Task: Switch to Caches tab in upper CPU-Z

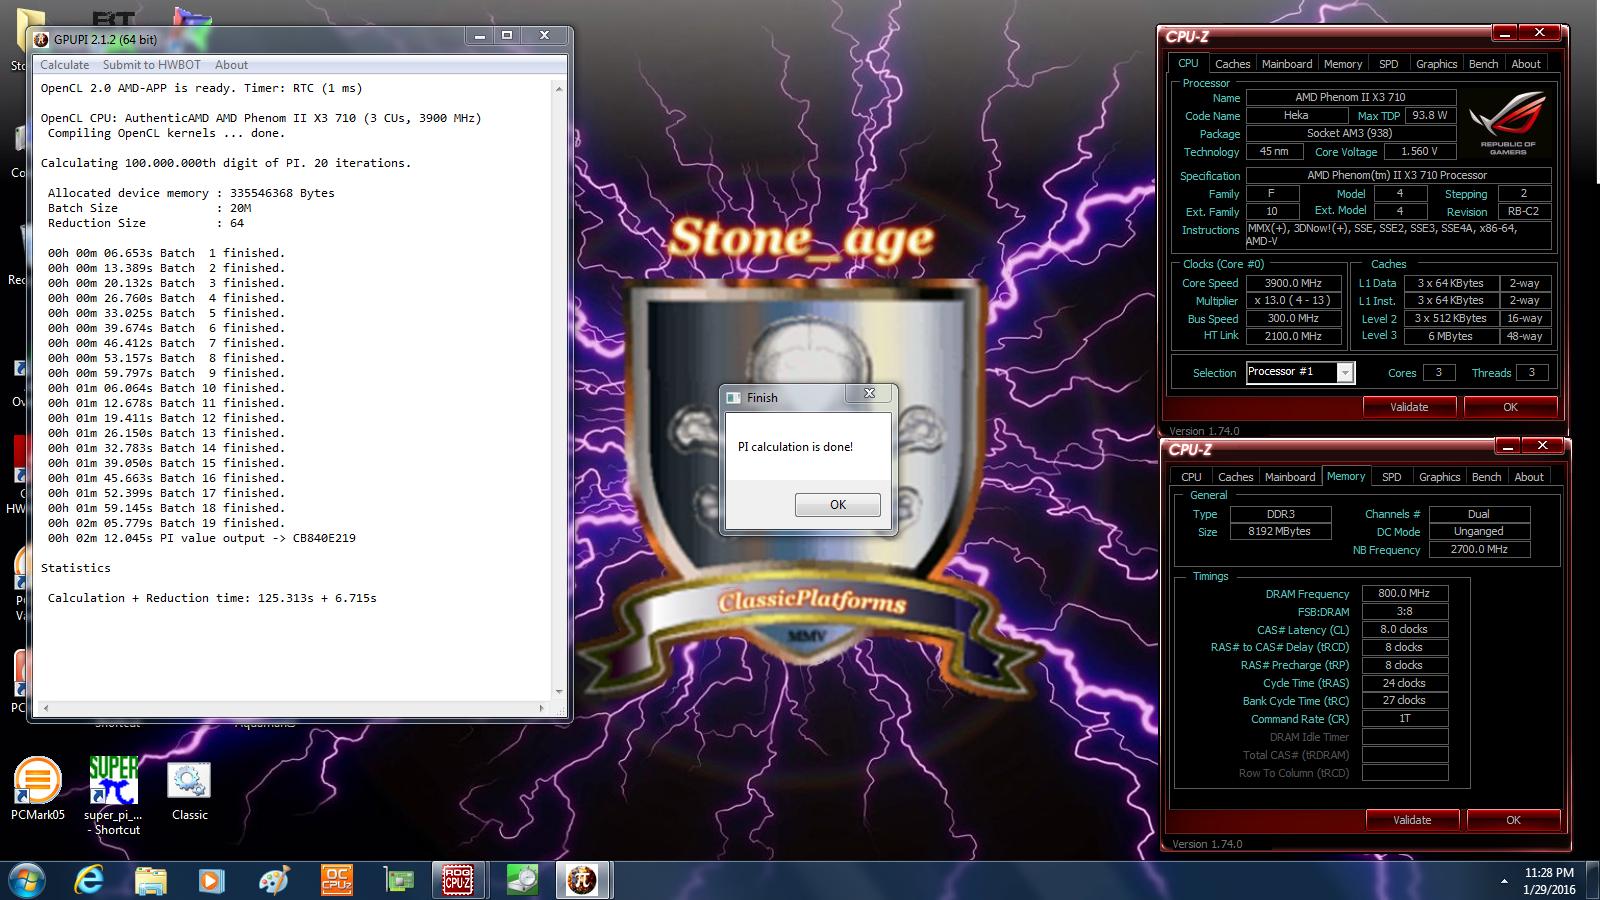Action: [1232, 63]
